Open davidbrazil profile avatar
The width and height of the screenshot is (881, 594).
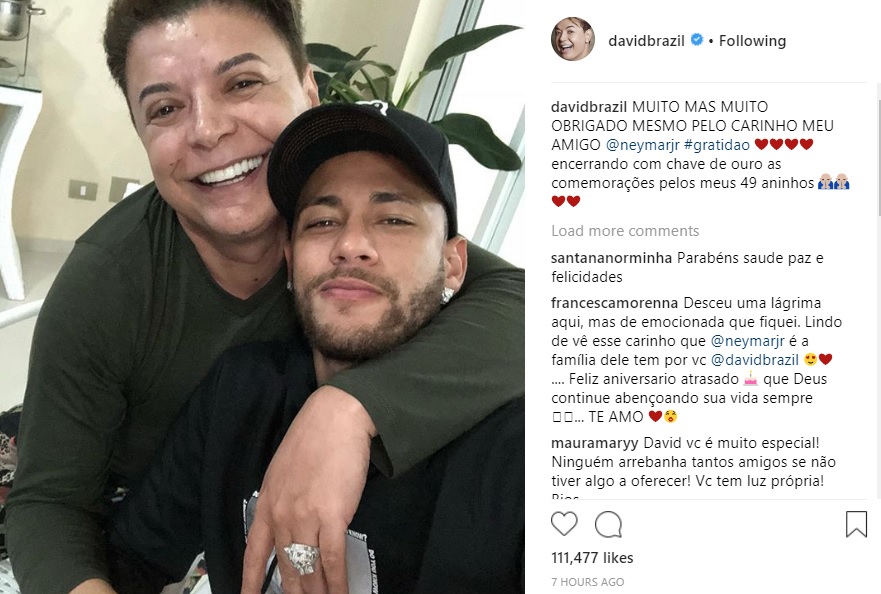(573, 39)
